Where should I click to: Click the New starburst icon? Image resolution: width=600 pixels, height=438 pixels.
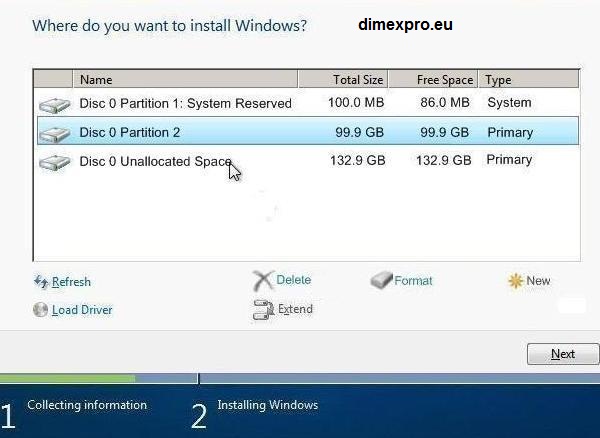(515, 281)
